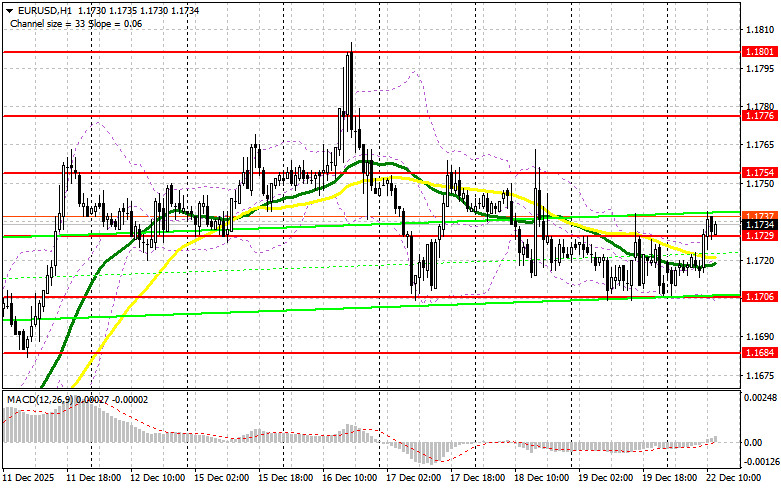Select the 'Channel size = 33 Slope = 0.06' label
This screenshot has height=489, width=781.
click(x=76, y=23)
